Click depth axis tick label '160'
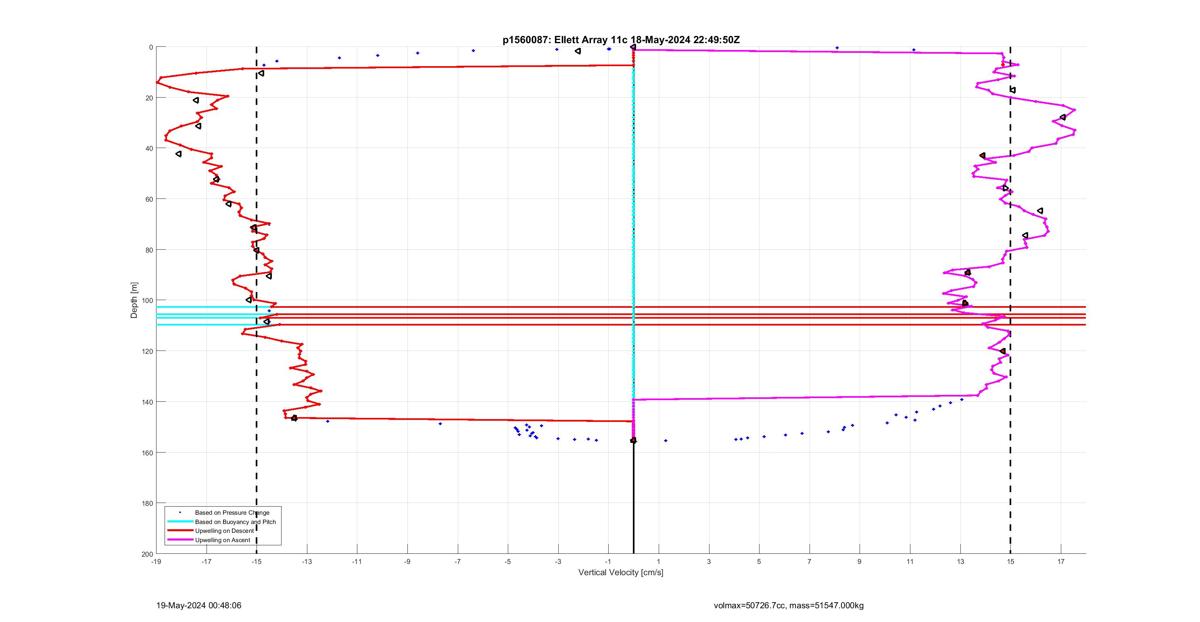The width and height of the screenshot is (1200, 622). [146, 452]
